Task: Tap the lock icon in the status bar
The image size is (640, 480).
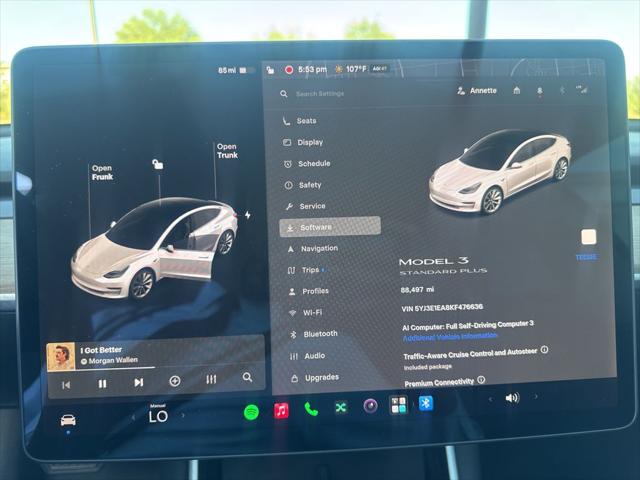Action: (x=270, y=70)
